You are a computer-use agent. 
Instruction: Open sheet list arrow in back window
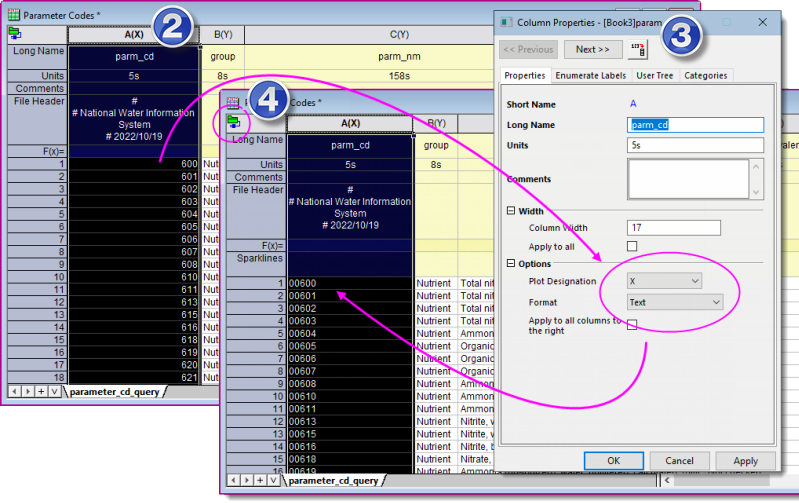pyautogui.click(x=54, y=391)
